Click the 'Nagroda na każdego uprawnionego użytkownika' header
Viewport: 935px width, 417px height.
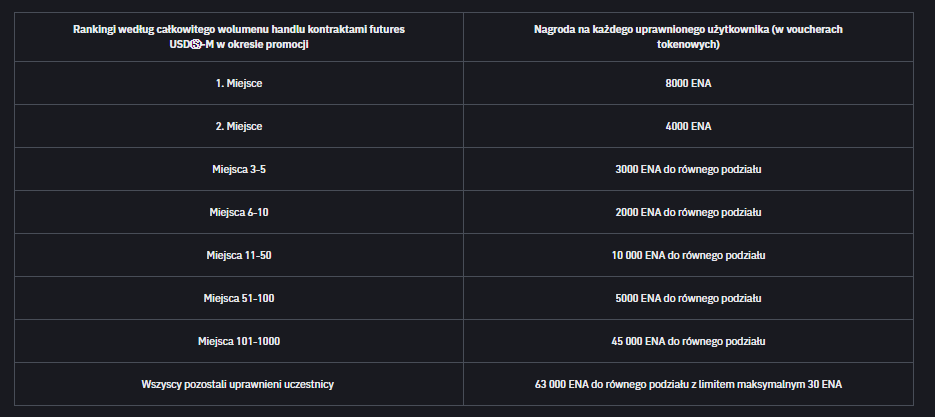[x=688, y=37]
